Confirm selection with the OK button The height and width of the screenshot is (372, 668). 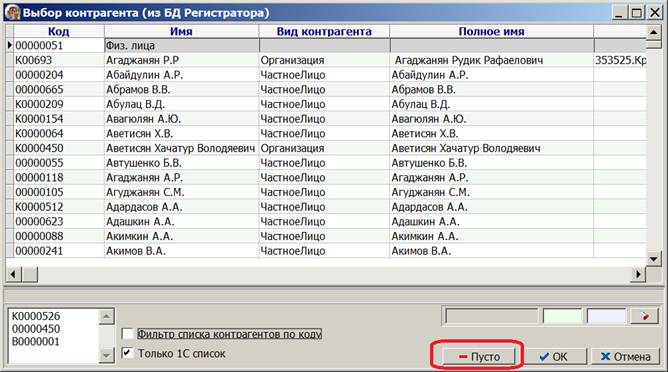555,356
